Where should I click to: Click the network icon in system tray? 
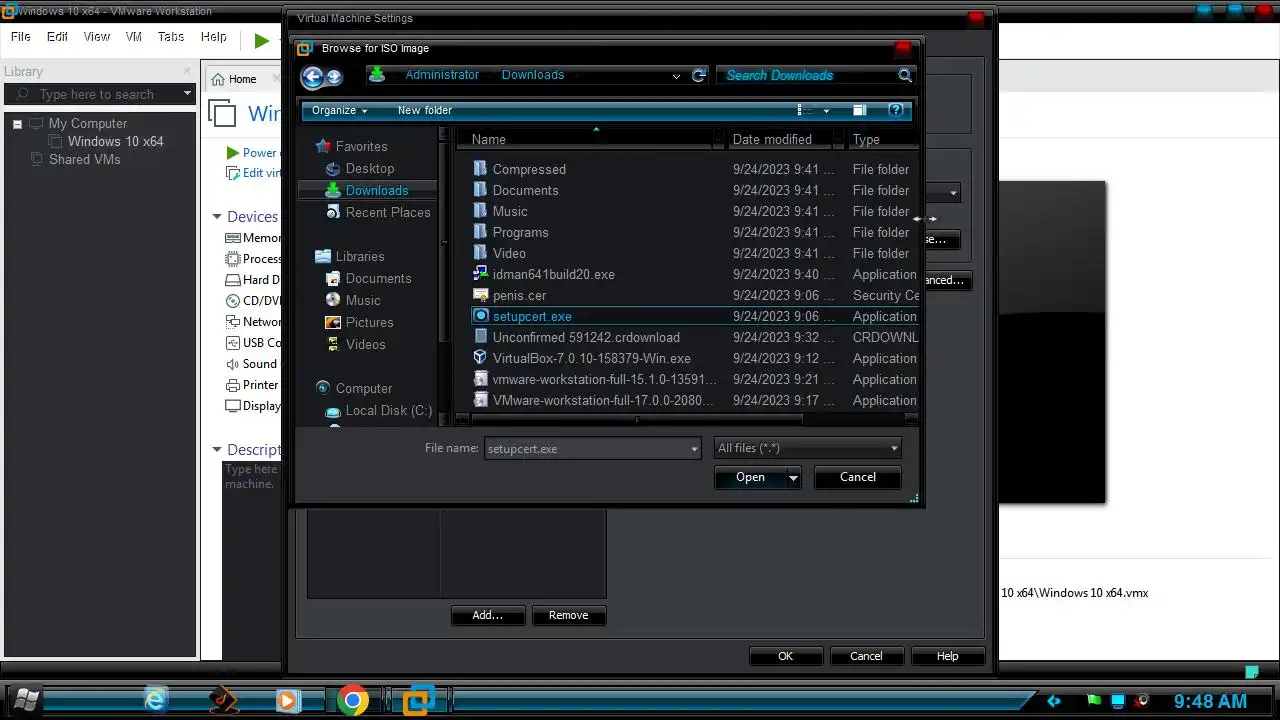point(1119,701)
